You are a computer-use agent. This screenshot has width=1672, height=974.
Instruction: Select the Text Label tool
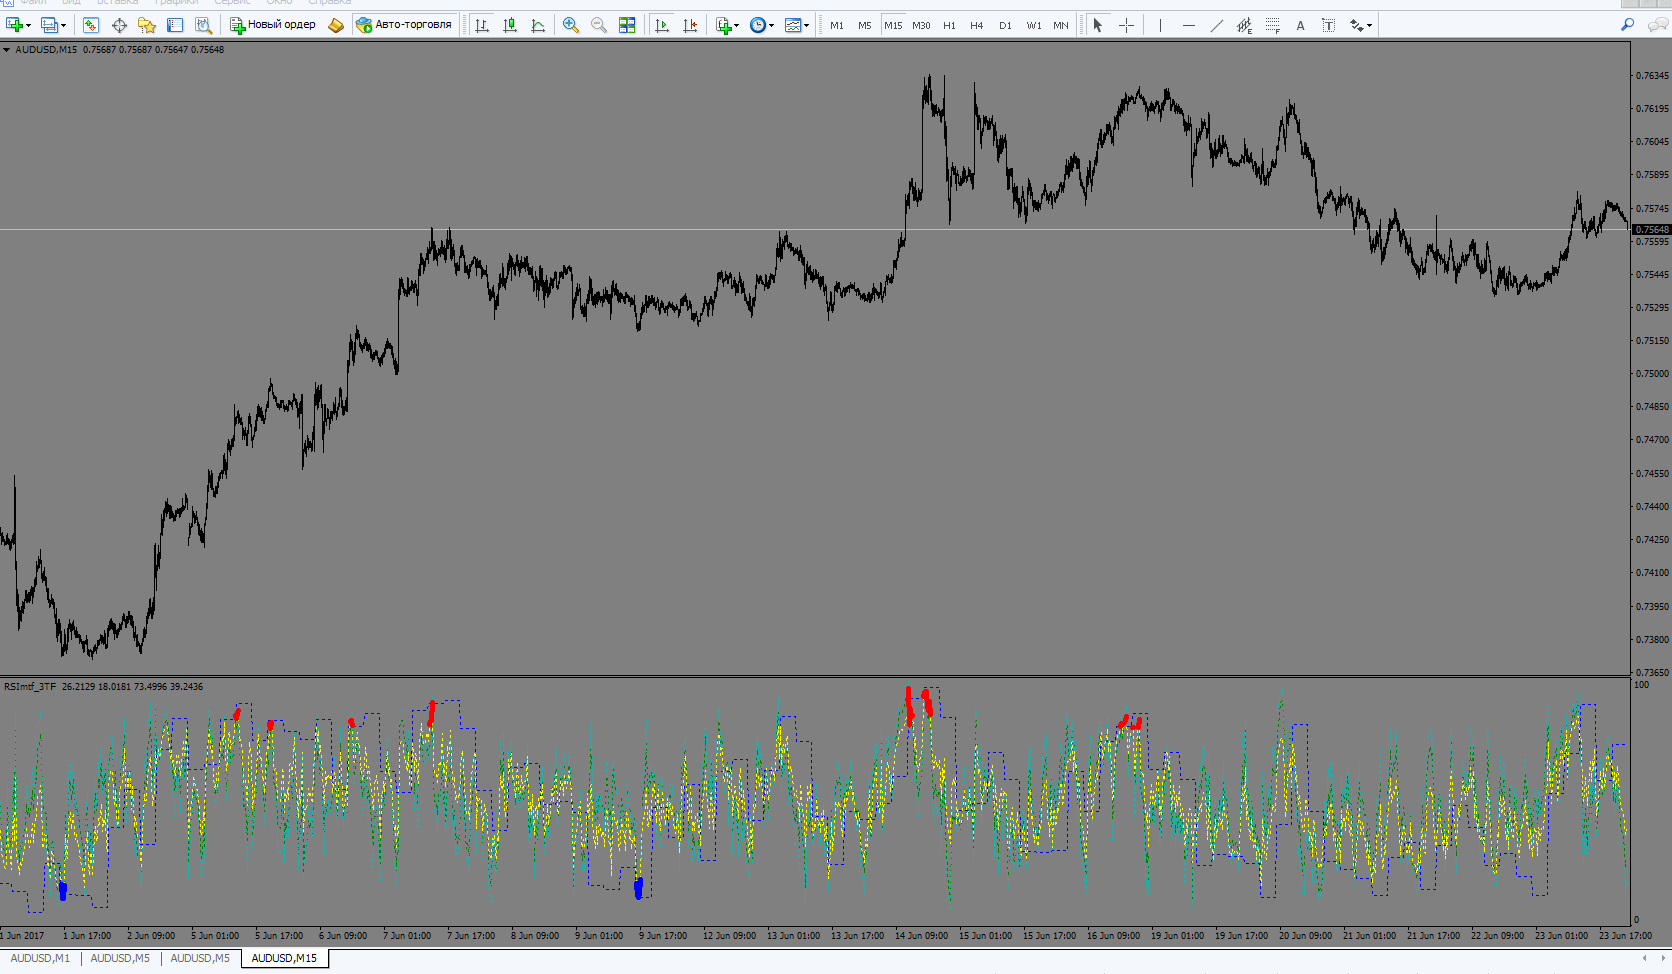(x=1328, y=25)
